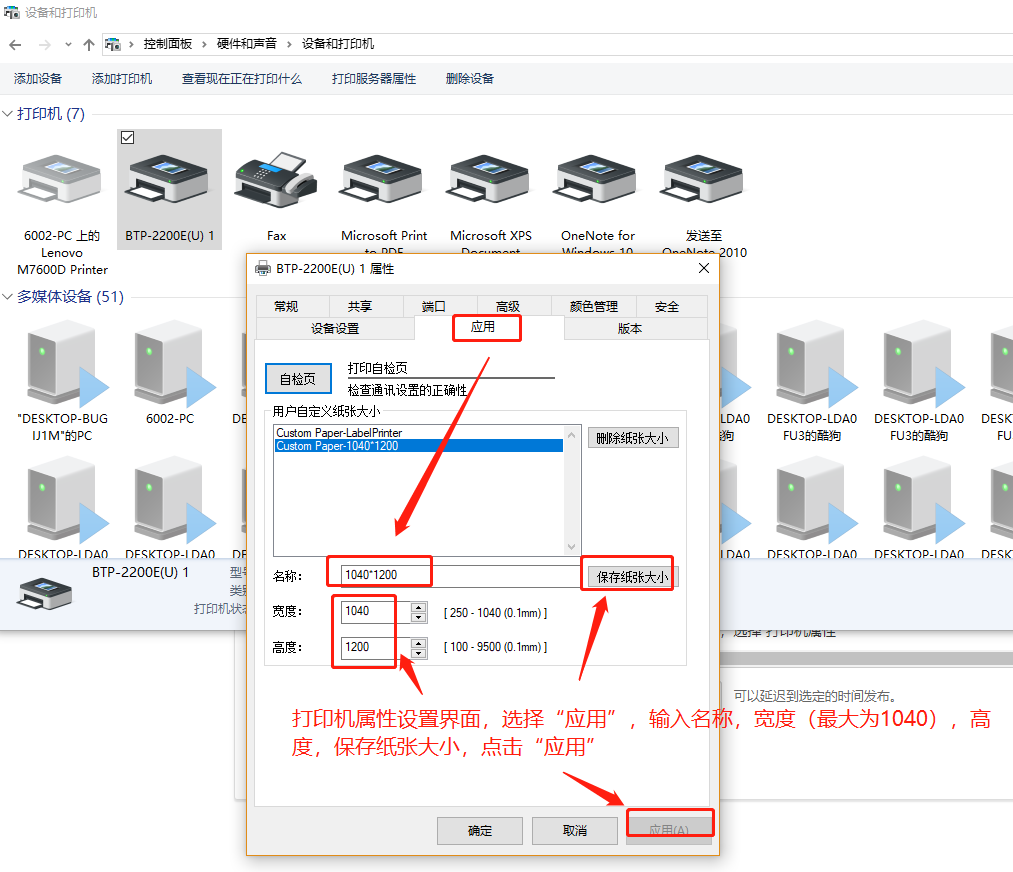The width and height of the screenshot is (1013, 872).
Task: Click the 宽度 width input field
Action: coord(376,612)
